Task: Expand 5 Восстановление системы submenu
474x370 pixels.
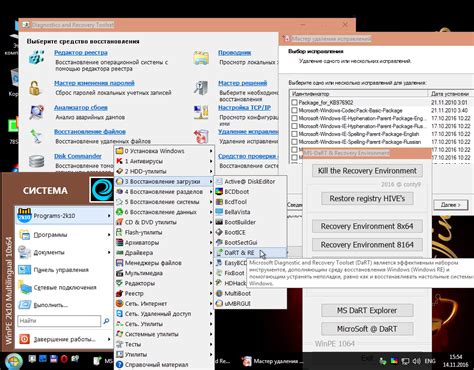Action: 164,202
